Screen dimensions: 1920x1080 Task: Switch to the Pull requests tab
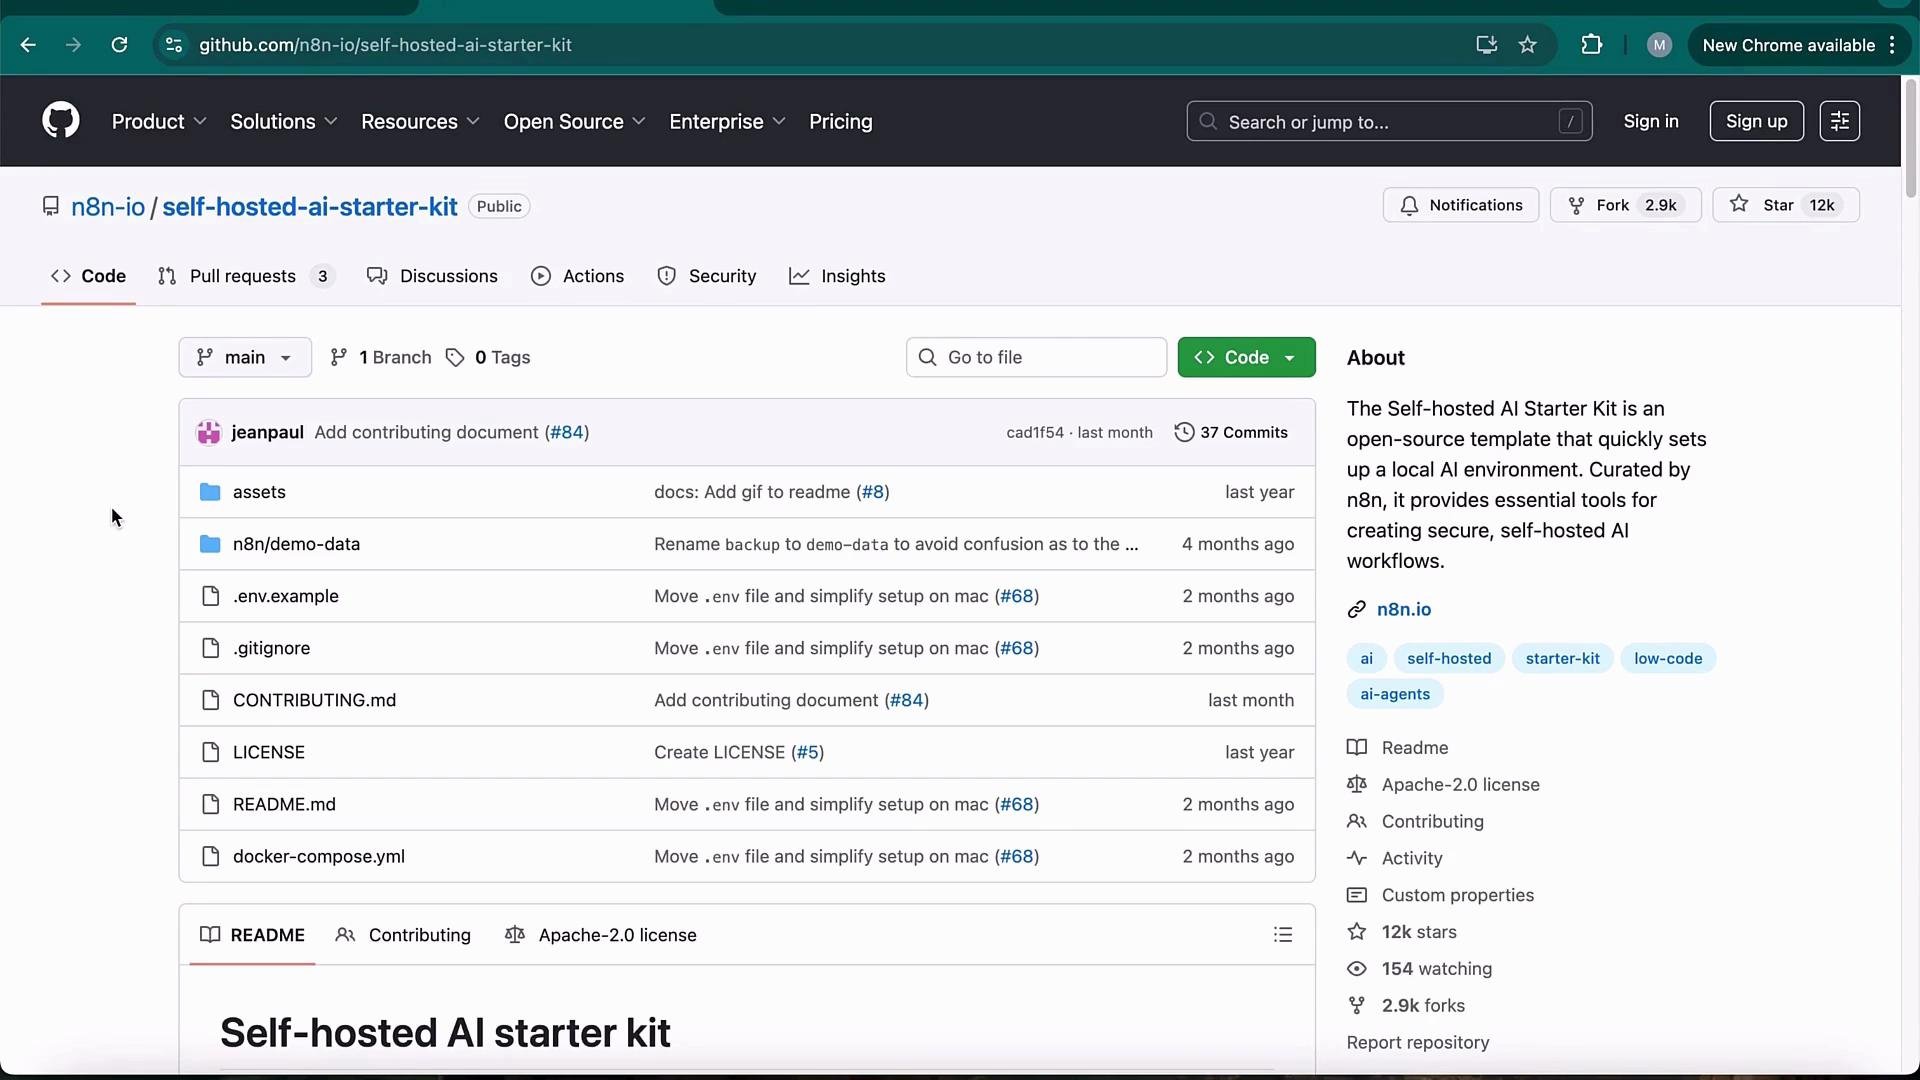coord(246,276)
